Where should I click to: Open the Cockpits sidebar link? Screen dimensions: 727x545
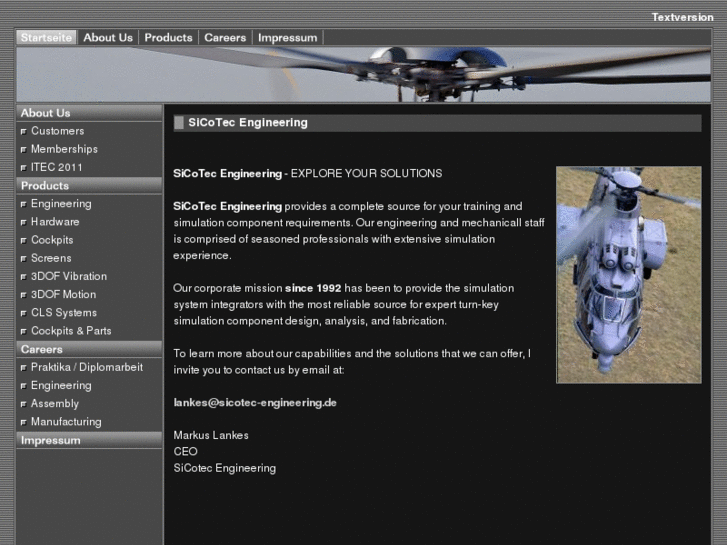click(52, 240)
